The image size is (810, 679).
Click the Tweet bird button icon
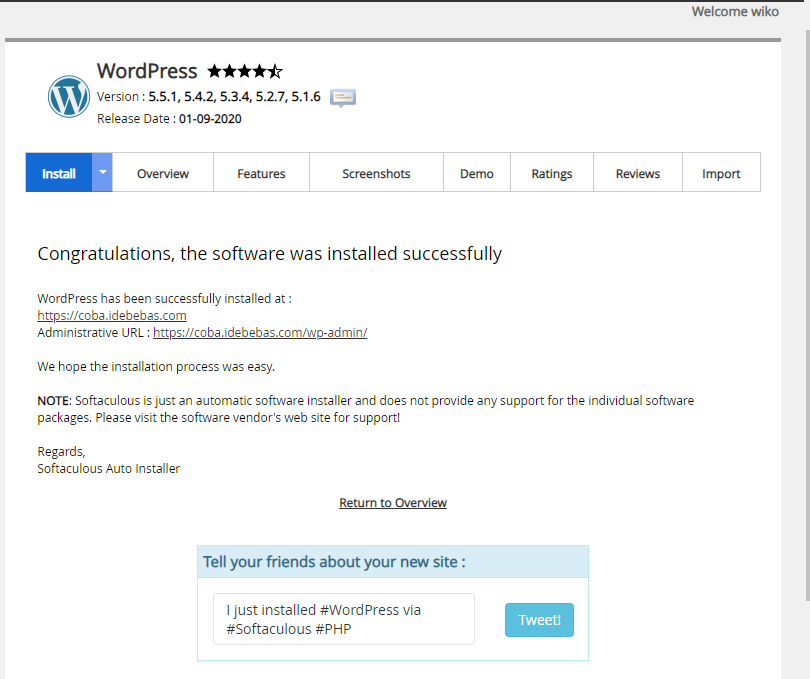[539, 620]
